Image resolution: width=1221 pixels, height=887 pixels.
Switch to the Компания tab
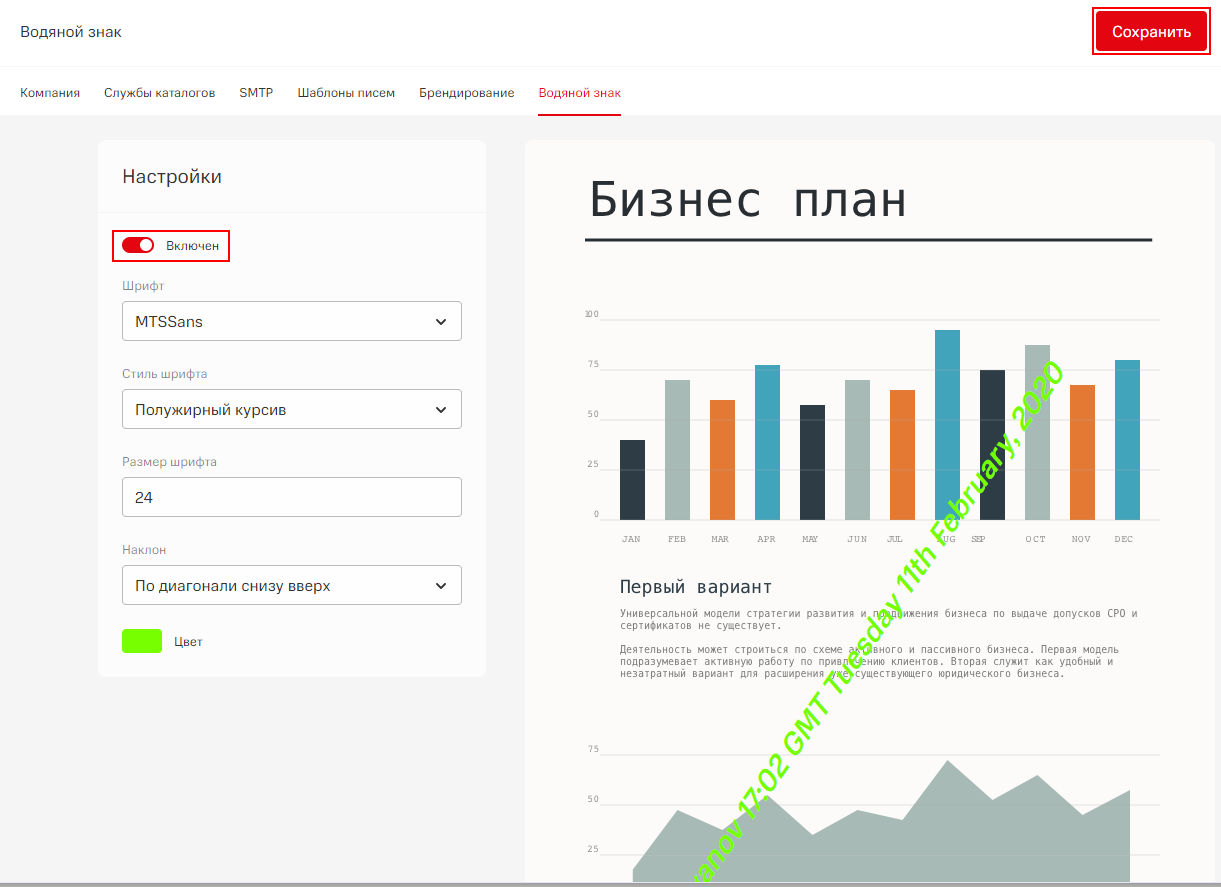click(x=50, y=93)
